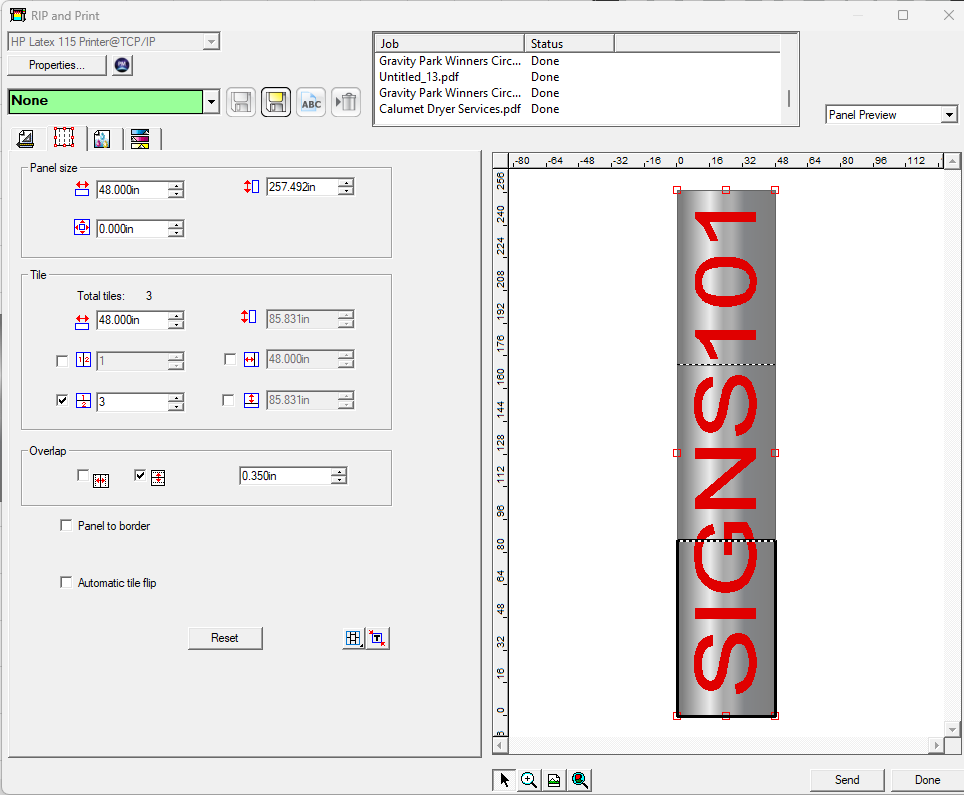The image size is (964, 795).
Task: Select the pointer arrow tool below preview
Action: coord(504,780)
